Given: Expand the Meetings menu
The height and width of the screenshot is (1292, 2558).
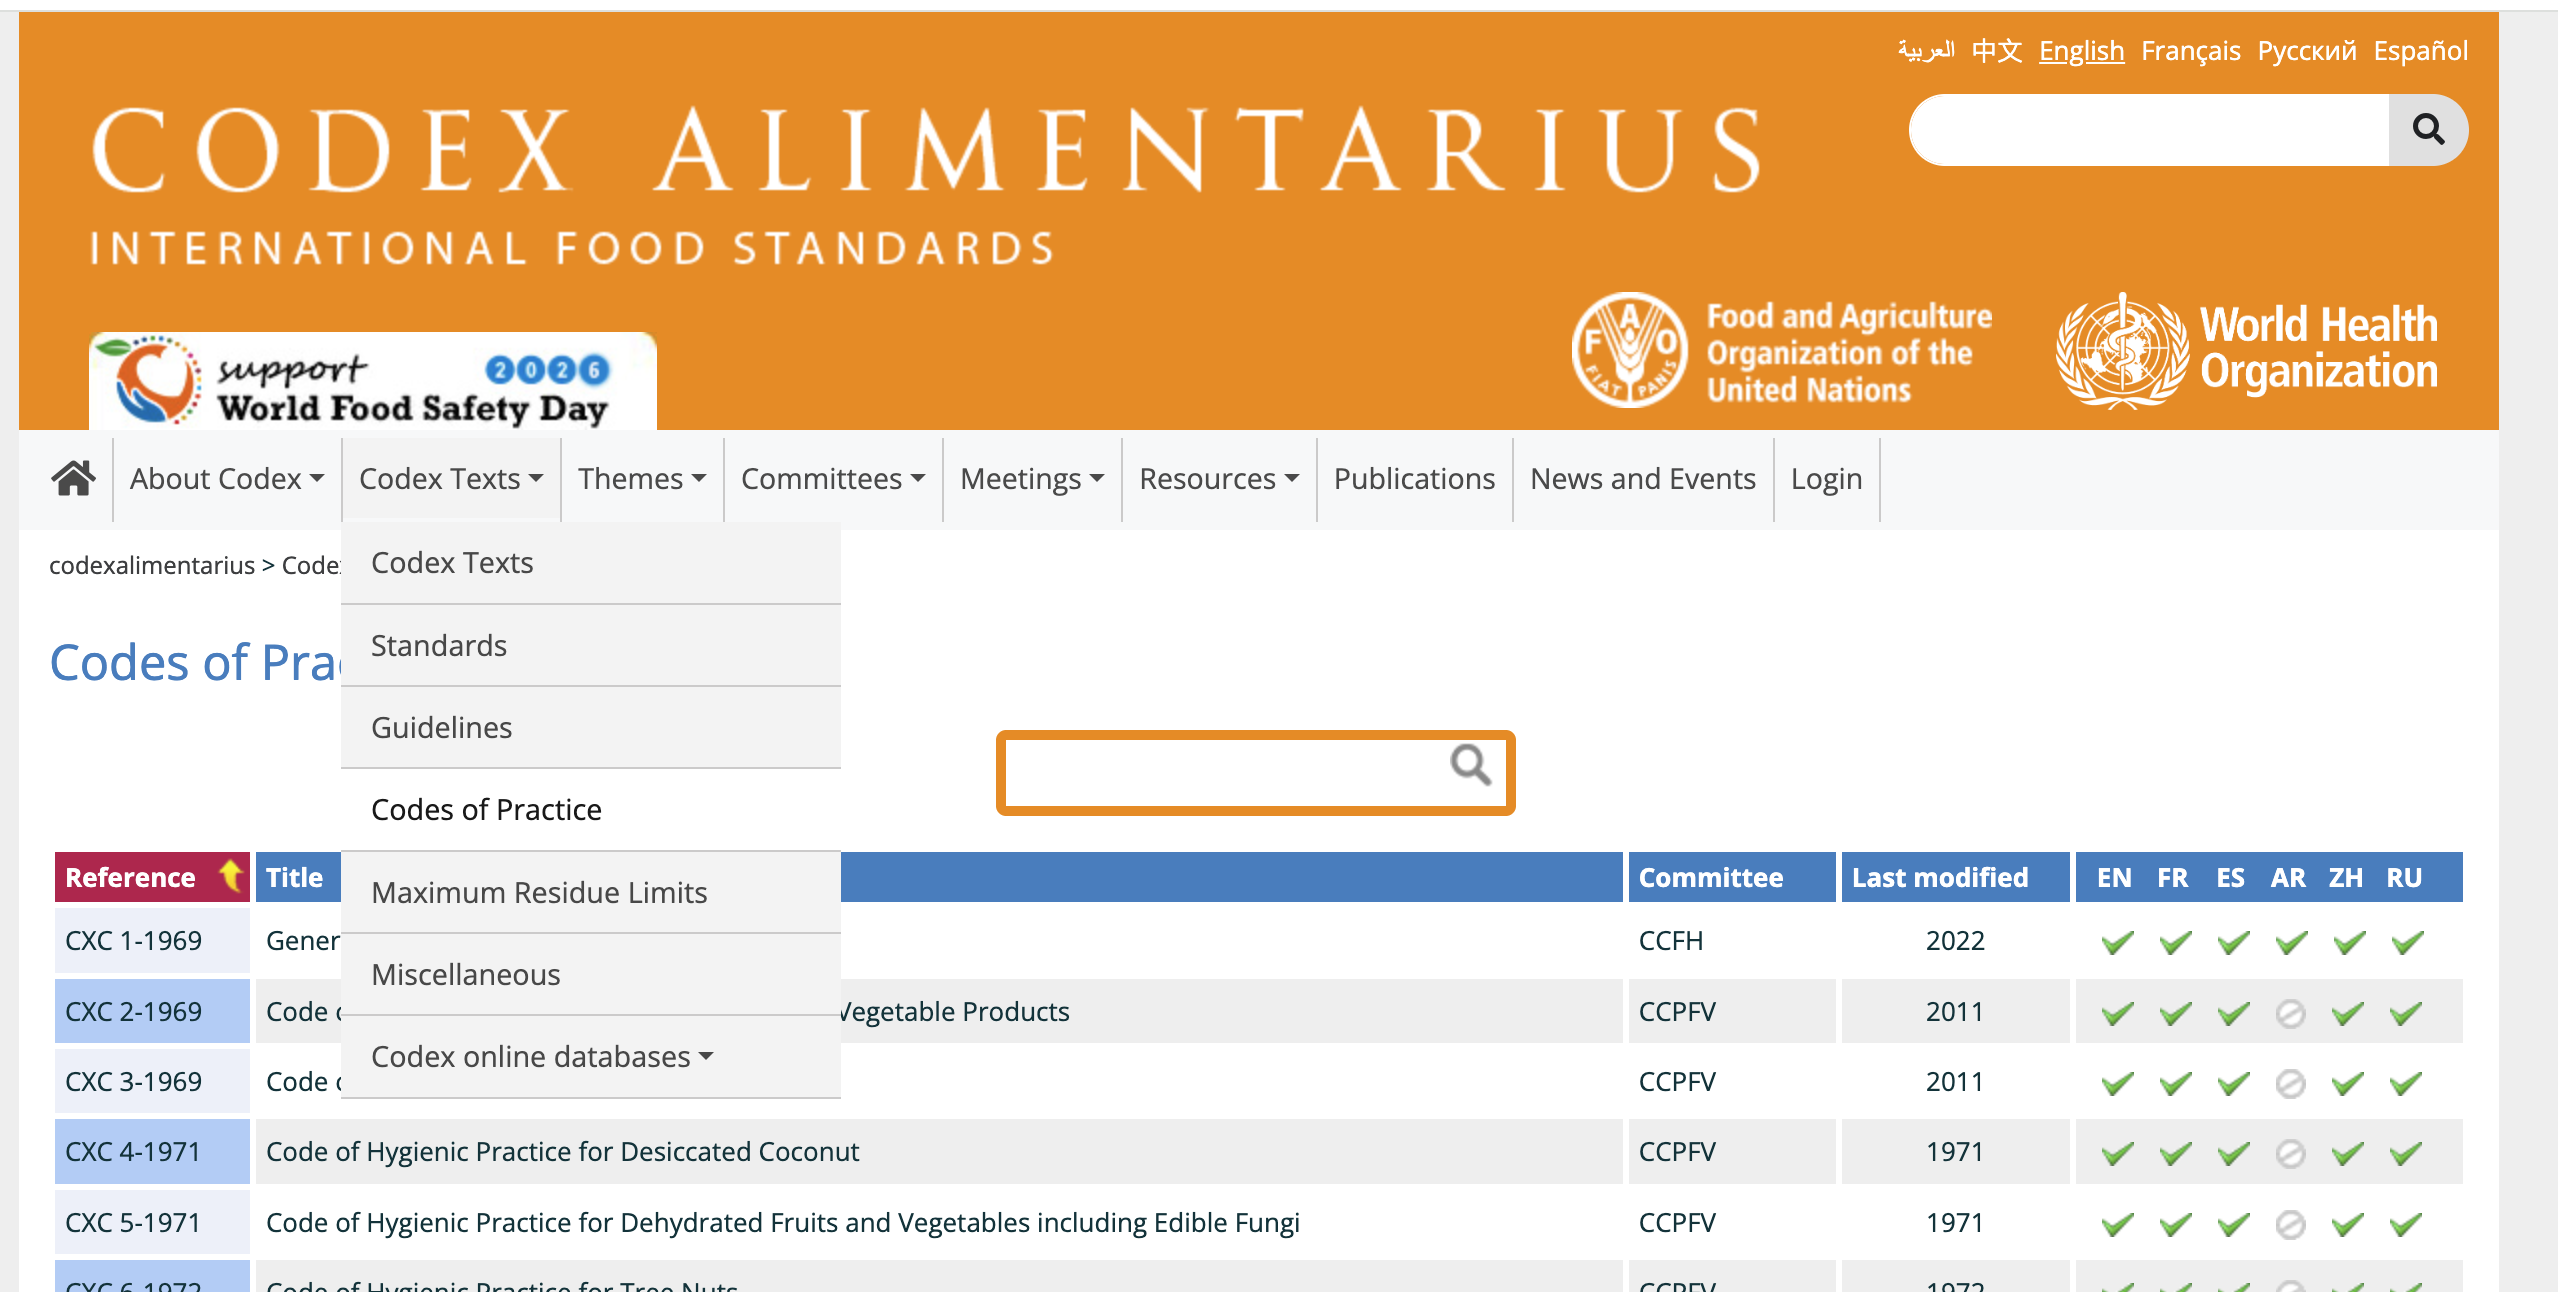Looking at the screenshot, I should [x=1032, y=479].
